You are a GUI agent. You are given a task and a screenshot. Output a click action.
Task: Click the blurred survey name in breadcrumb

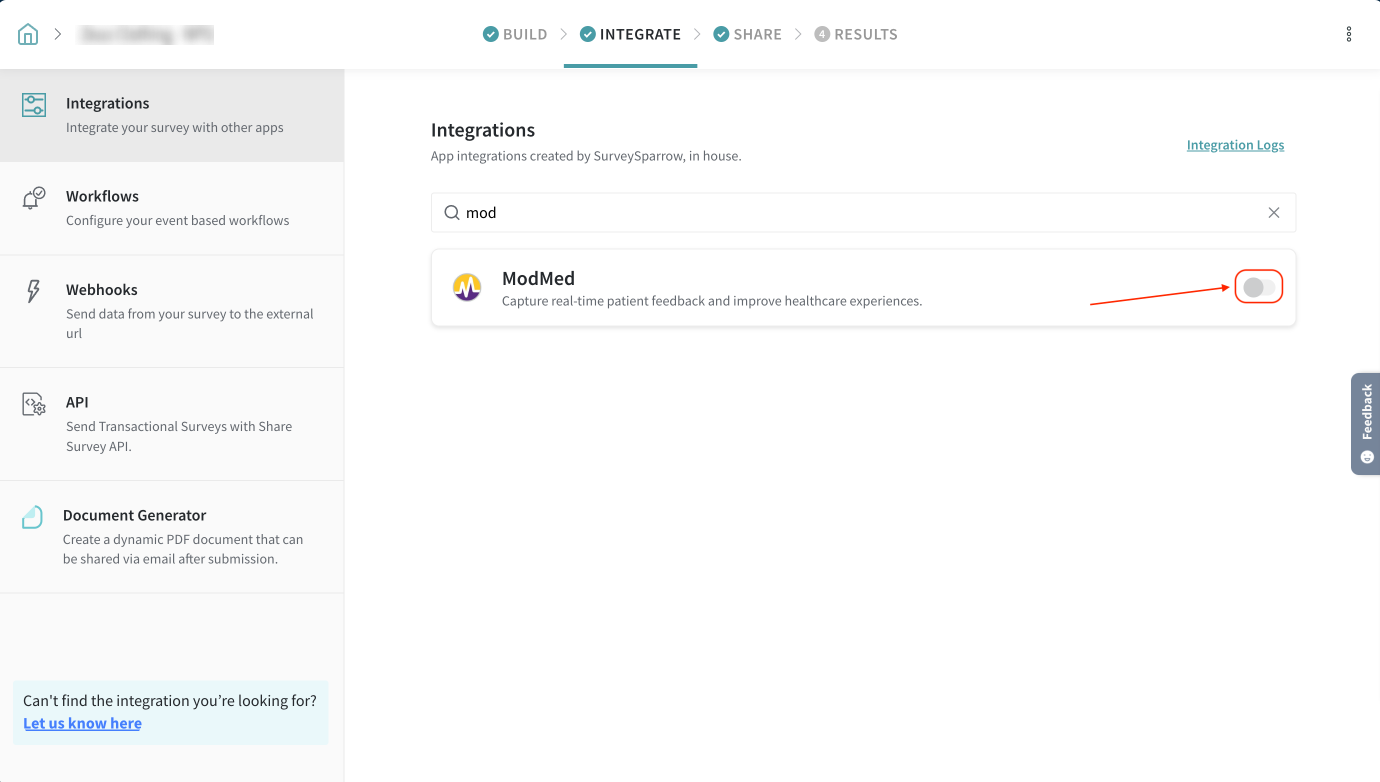pyautogui.click(x=147, y=34)
